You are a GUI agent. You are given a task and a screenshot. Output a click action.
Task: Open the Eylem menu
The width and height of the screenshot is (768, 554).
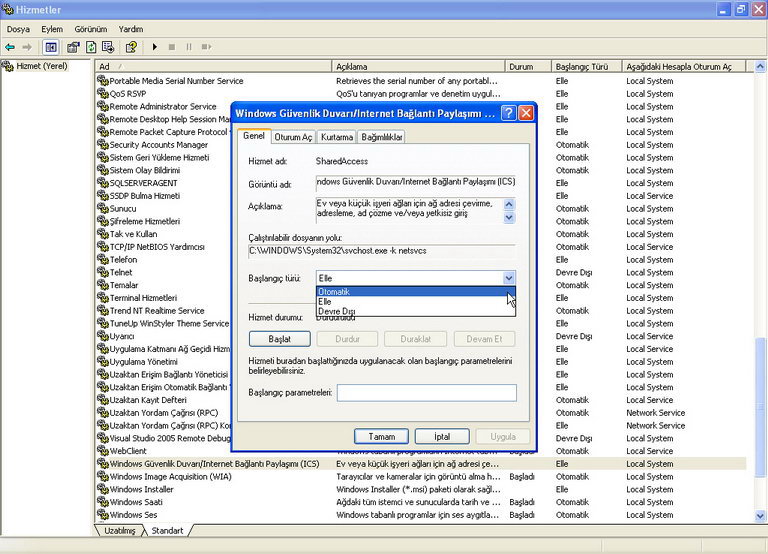(x=52, y=29)
